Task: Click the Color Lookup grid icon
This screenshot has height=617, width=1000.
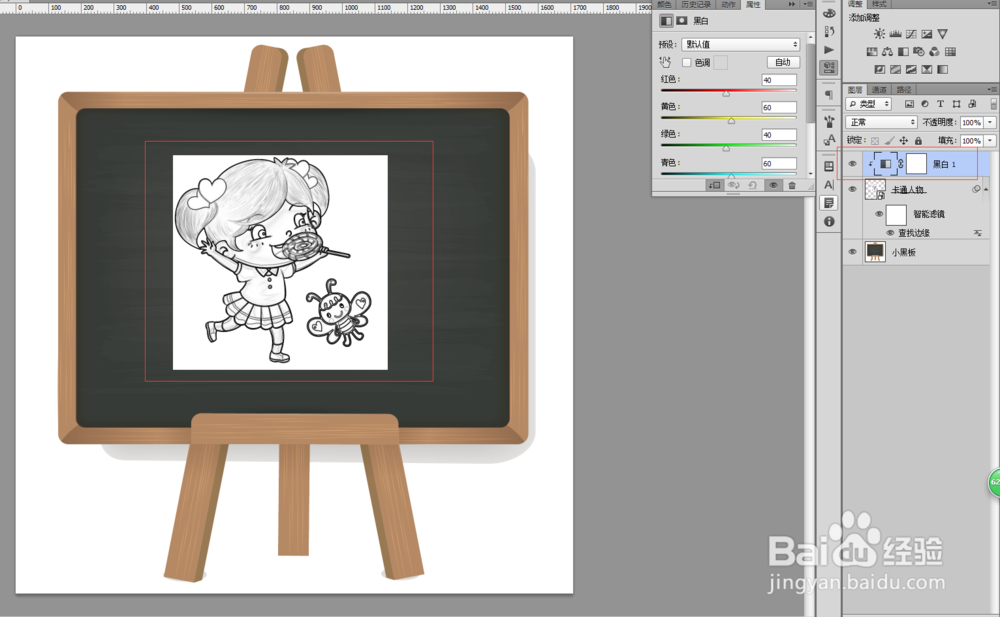Action: pos(950,52)
